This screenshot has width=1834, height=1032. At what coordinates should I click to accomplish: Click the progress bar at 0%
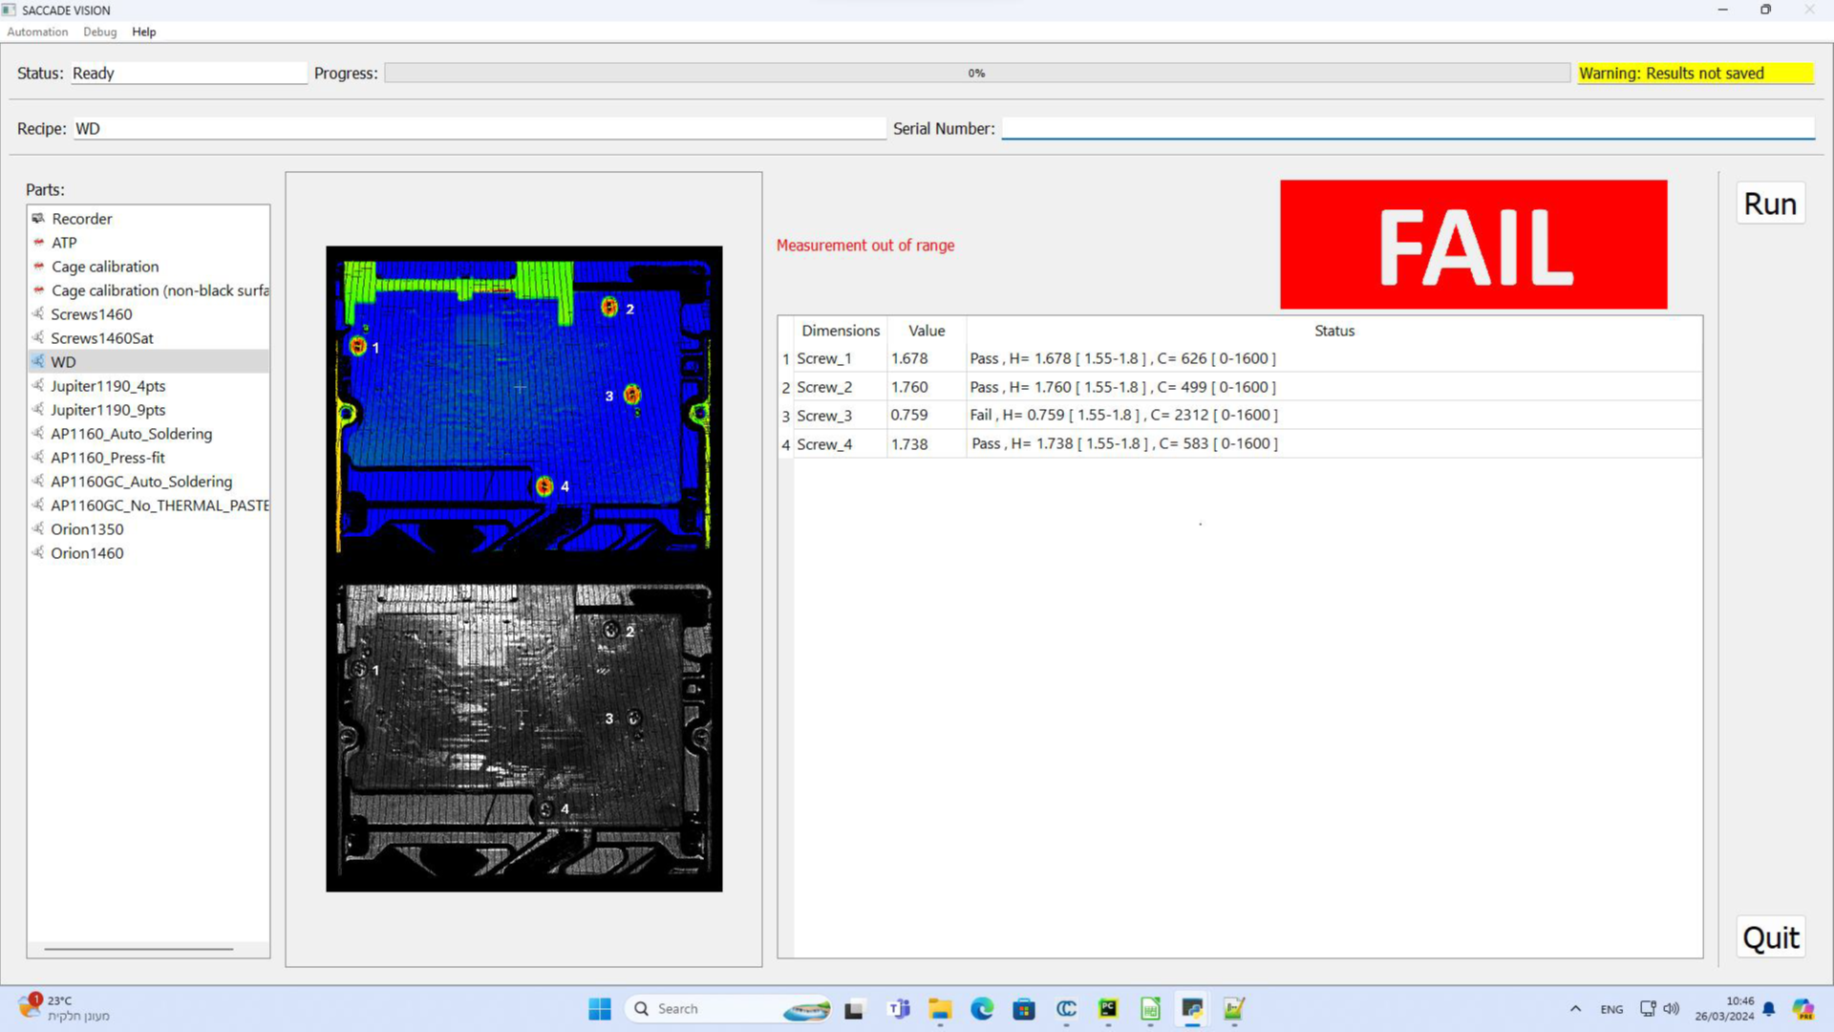977,73
